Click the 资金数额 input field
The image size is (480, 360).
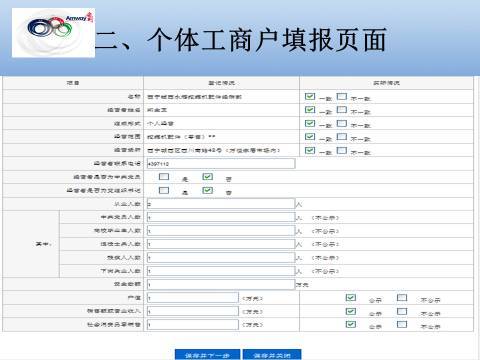click(x=221, y=284)
